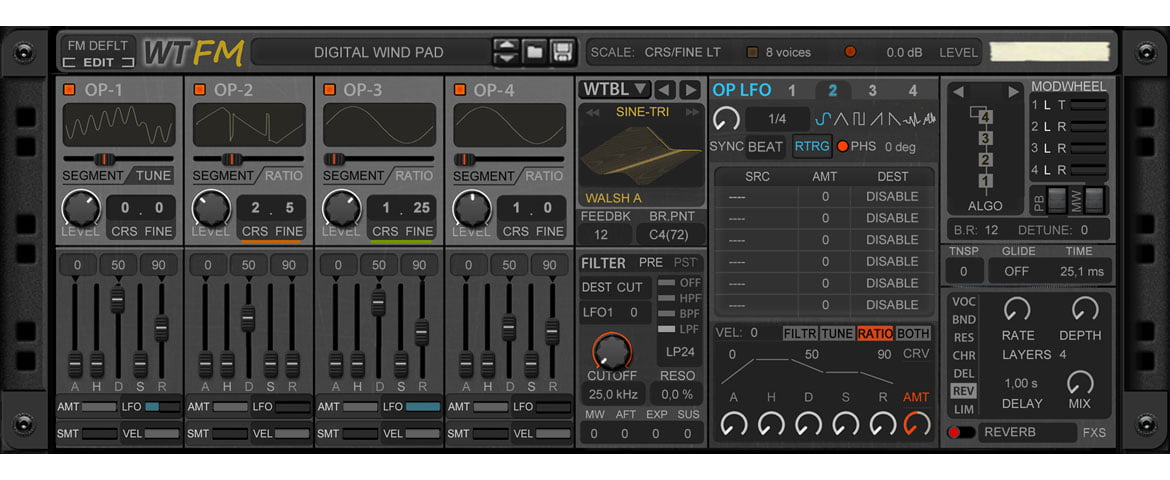
Task: Set velocity target to FILTR
Action: tap(800, 334)
